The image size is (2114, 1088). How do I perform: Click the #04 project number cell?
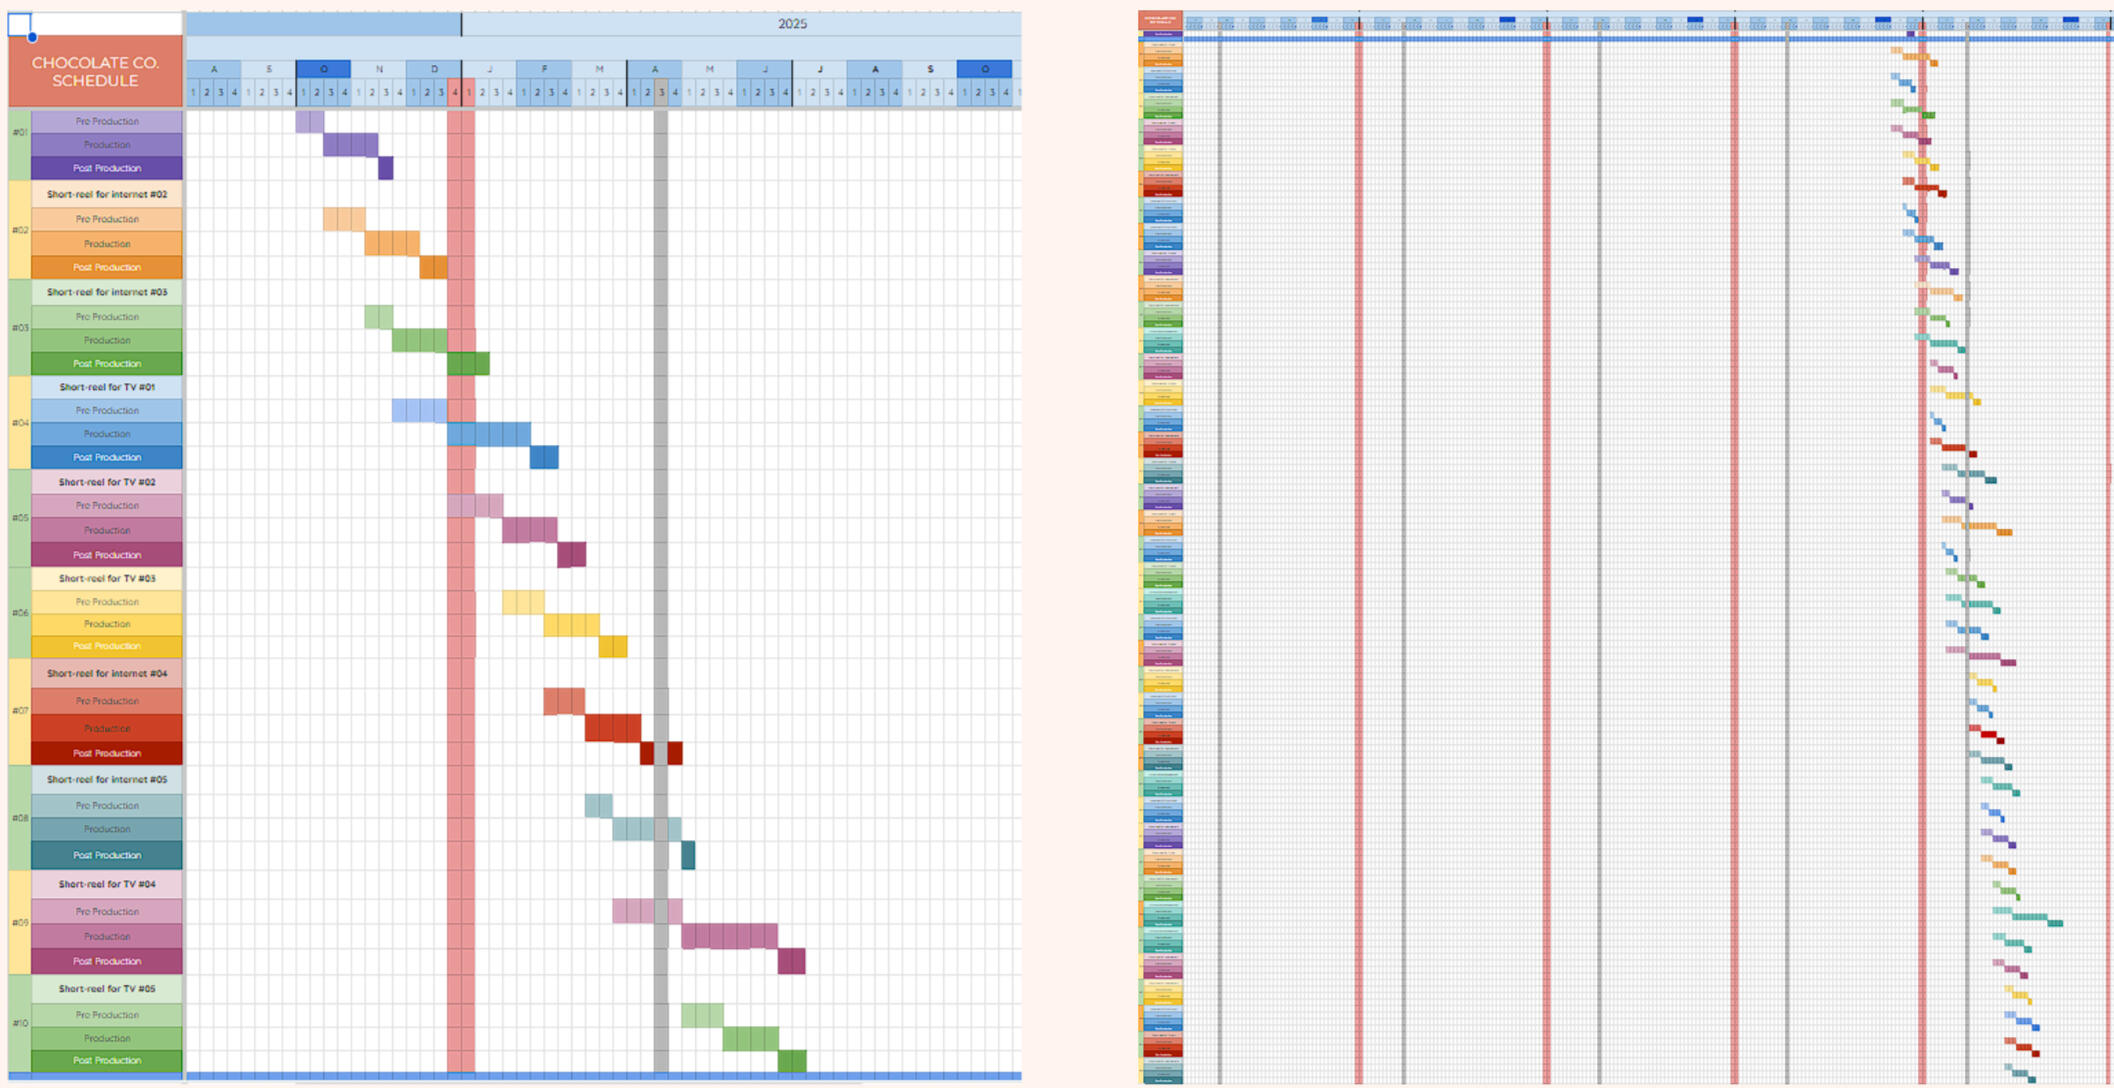(20, 423)
